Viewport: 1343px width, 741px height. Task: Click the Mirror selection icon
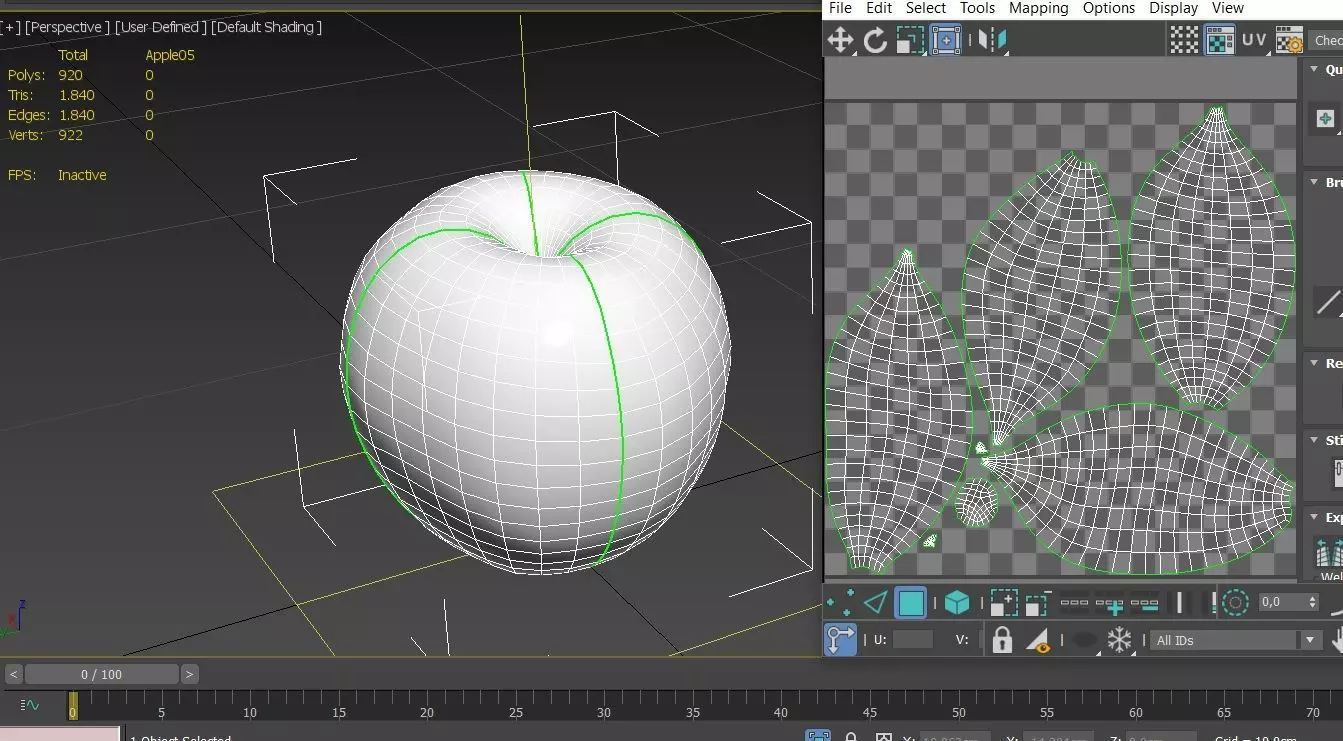pyautogui.click(x=993, y=40)
